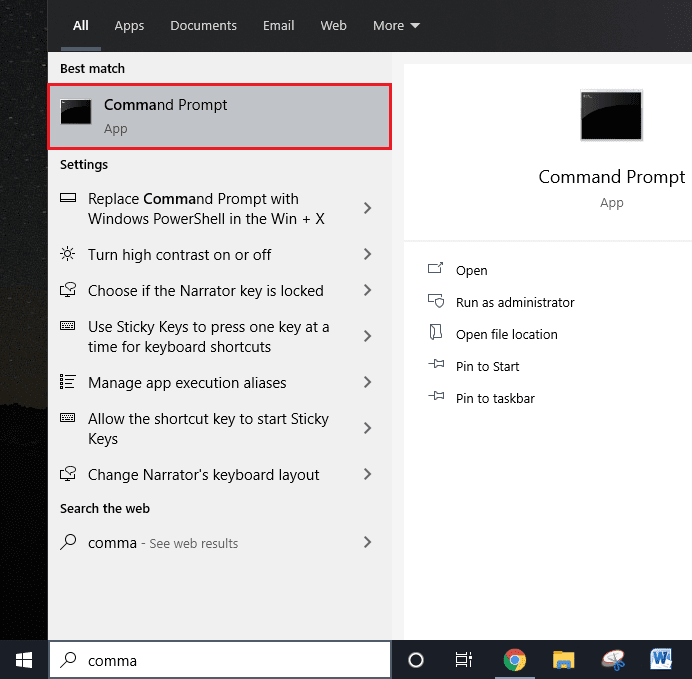Image resolution: width=692 pixels, height=679 pixels.
Task: Expand arrow next to Manage app execution aliases
Action: [x=367, y=382]
